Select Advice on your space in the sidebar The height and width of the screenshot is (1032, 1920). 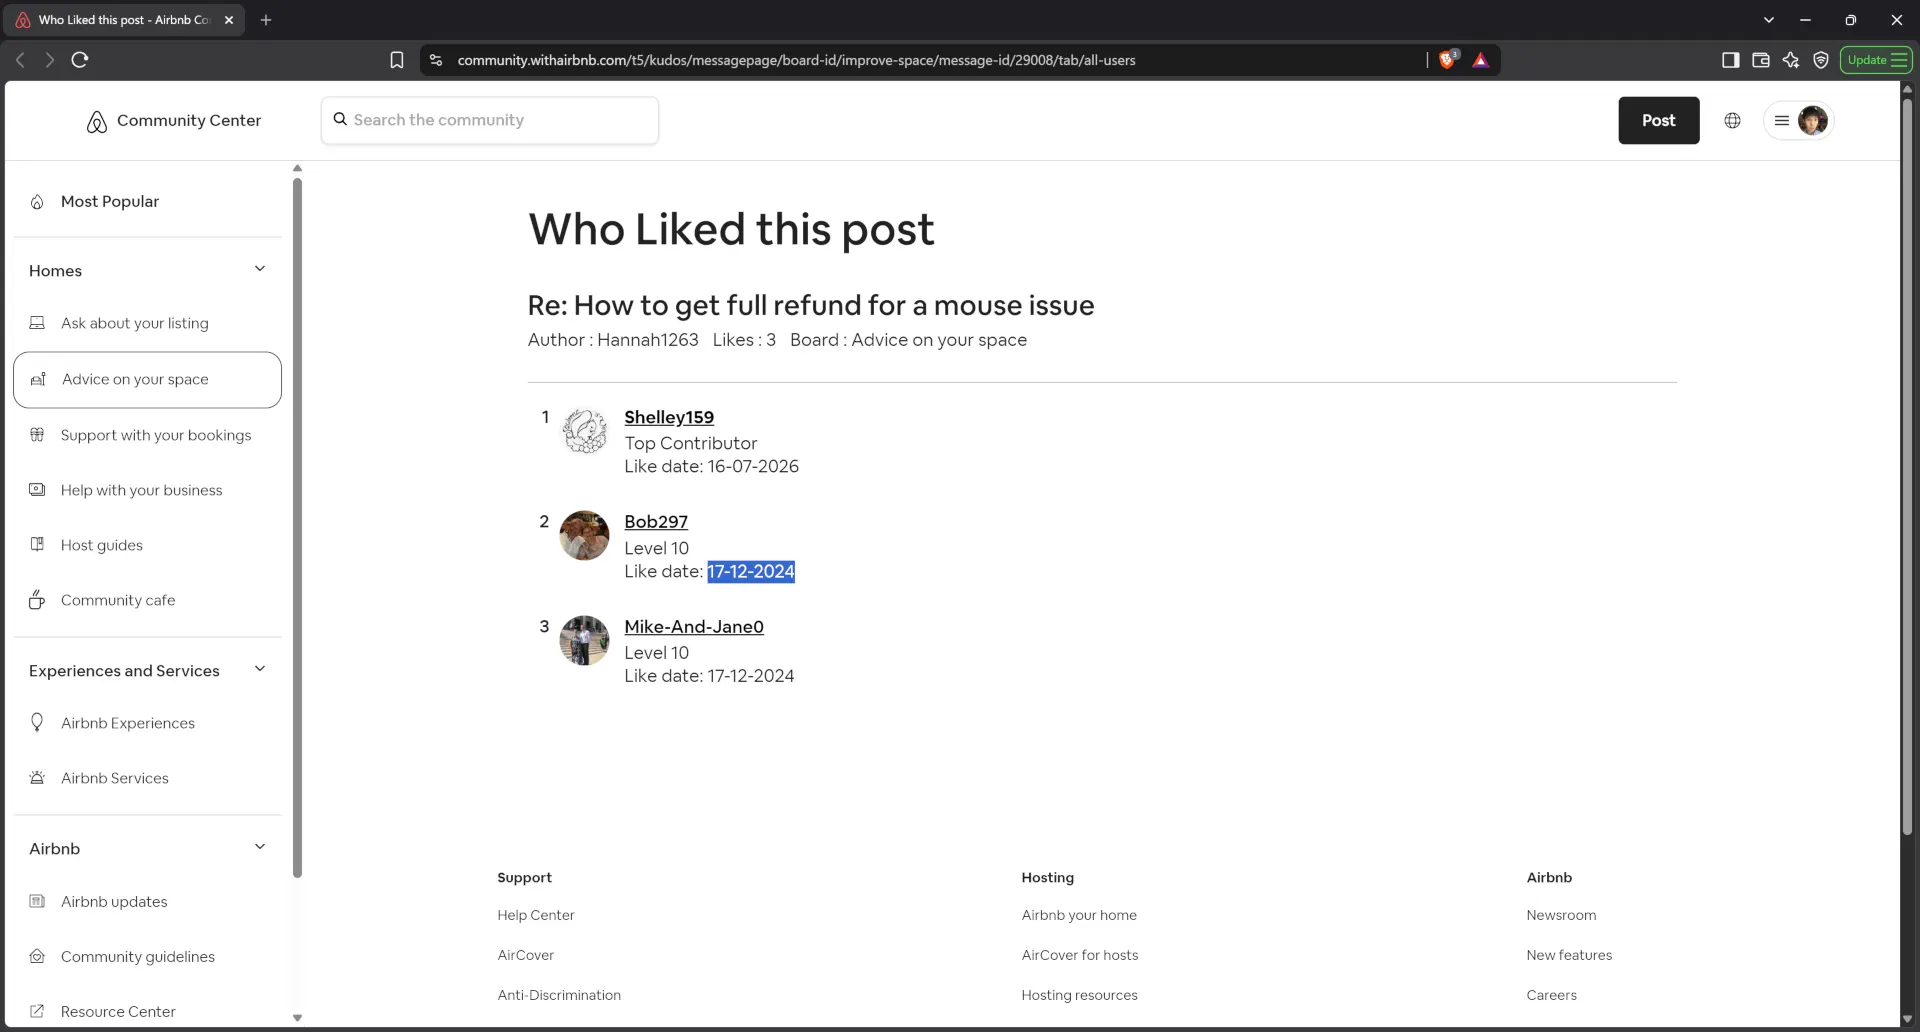148,380
